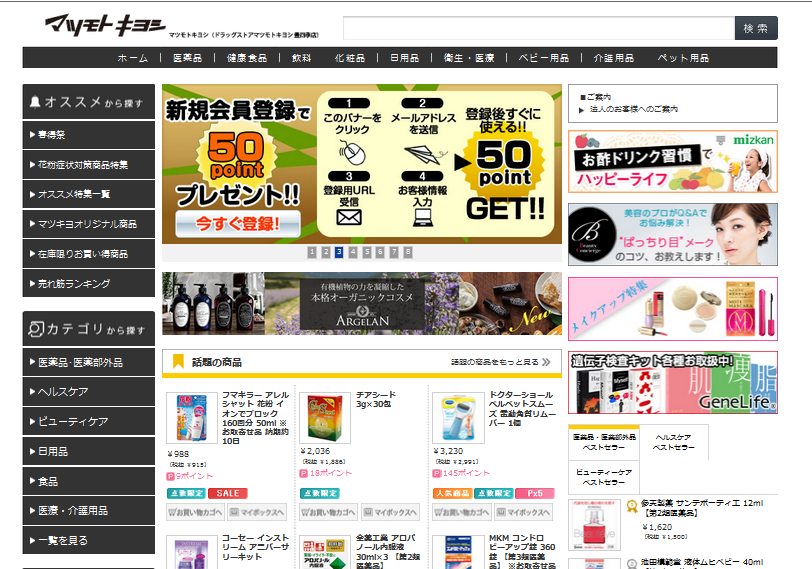Open the ペット用品 menu item

click(x=683, y=58)
